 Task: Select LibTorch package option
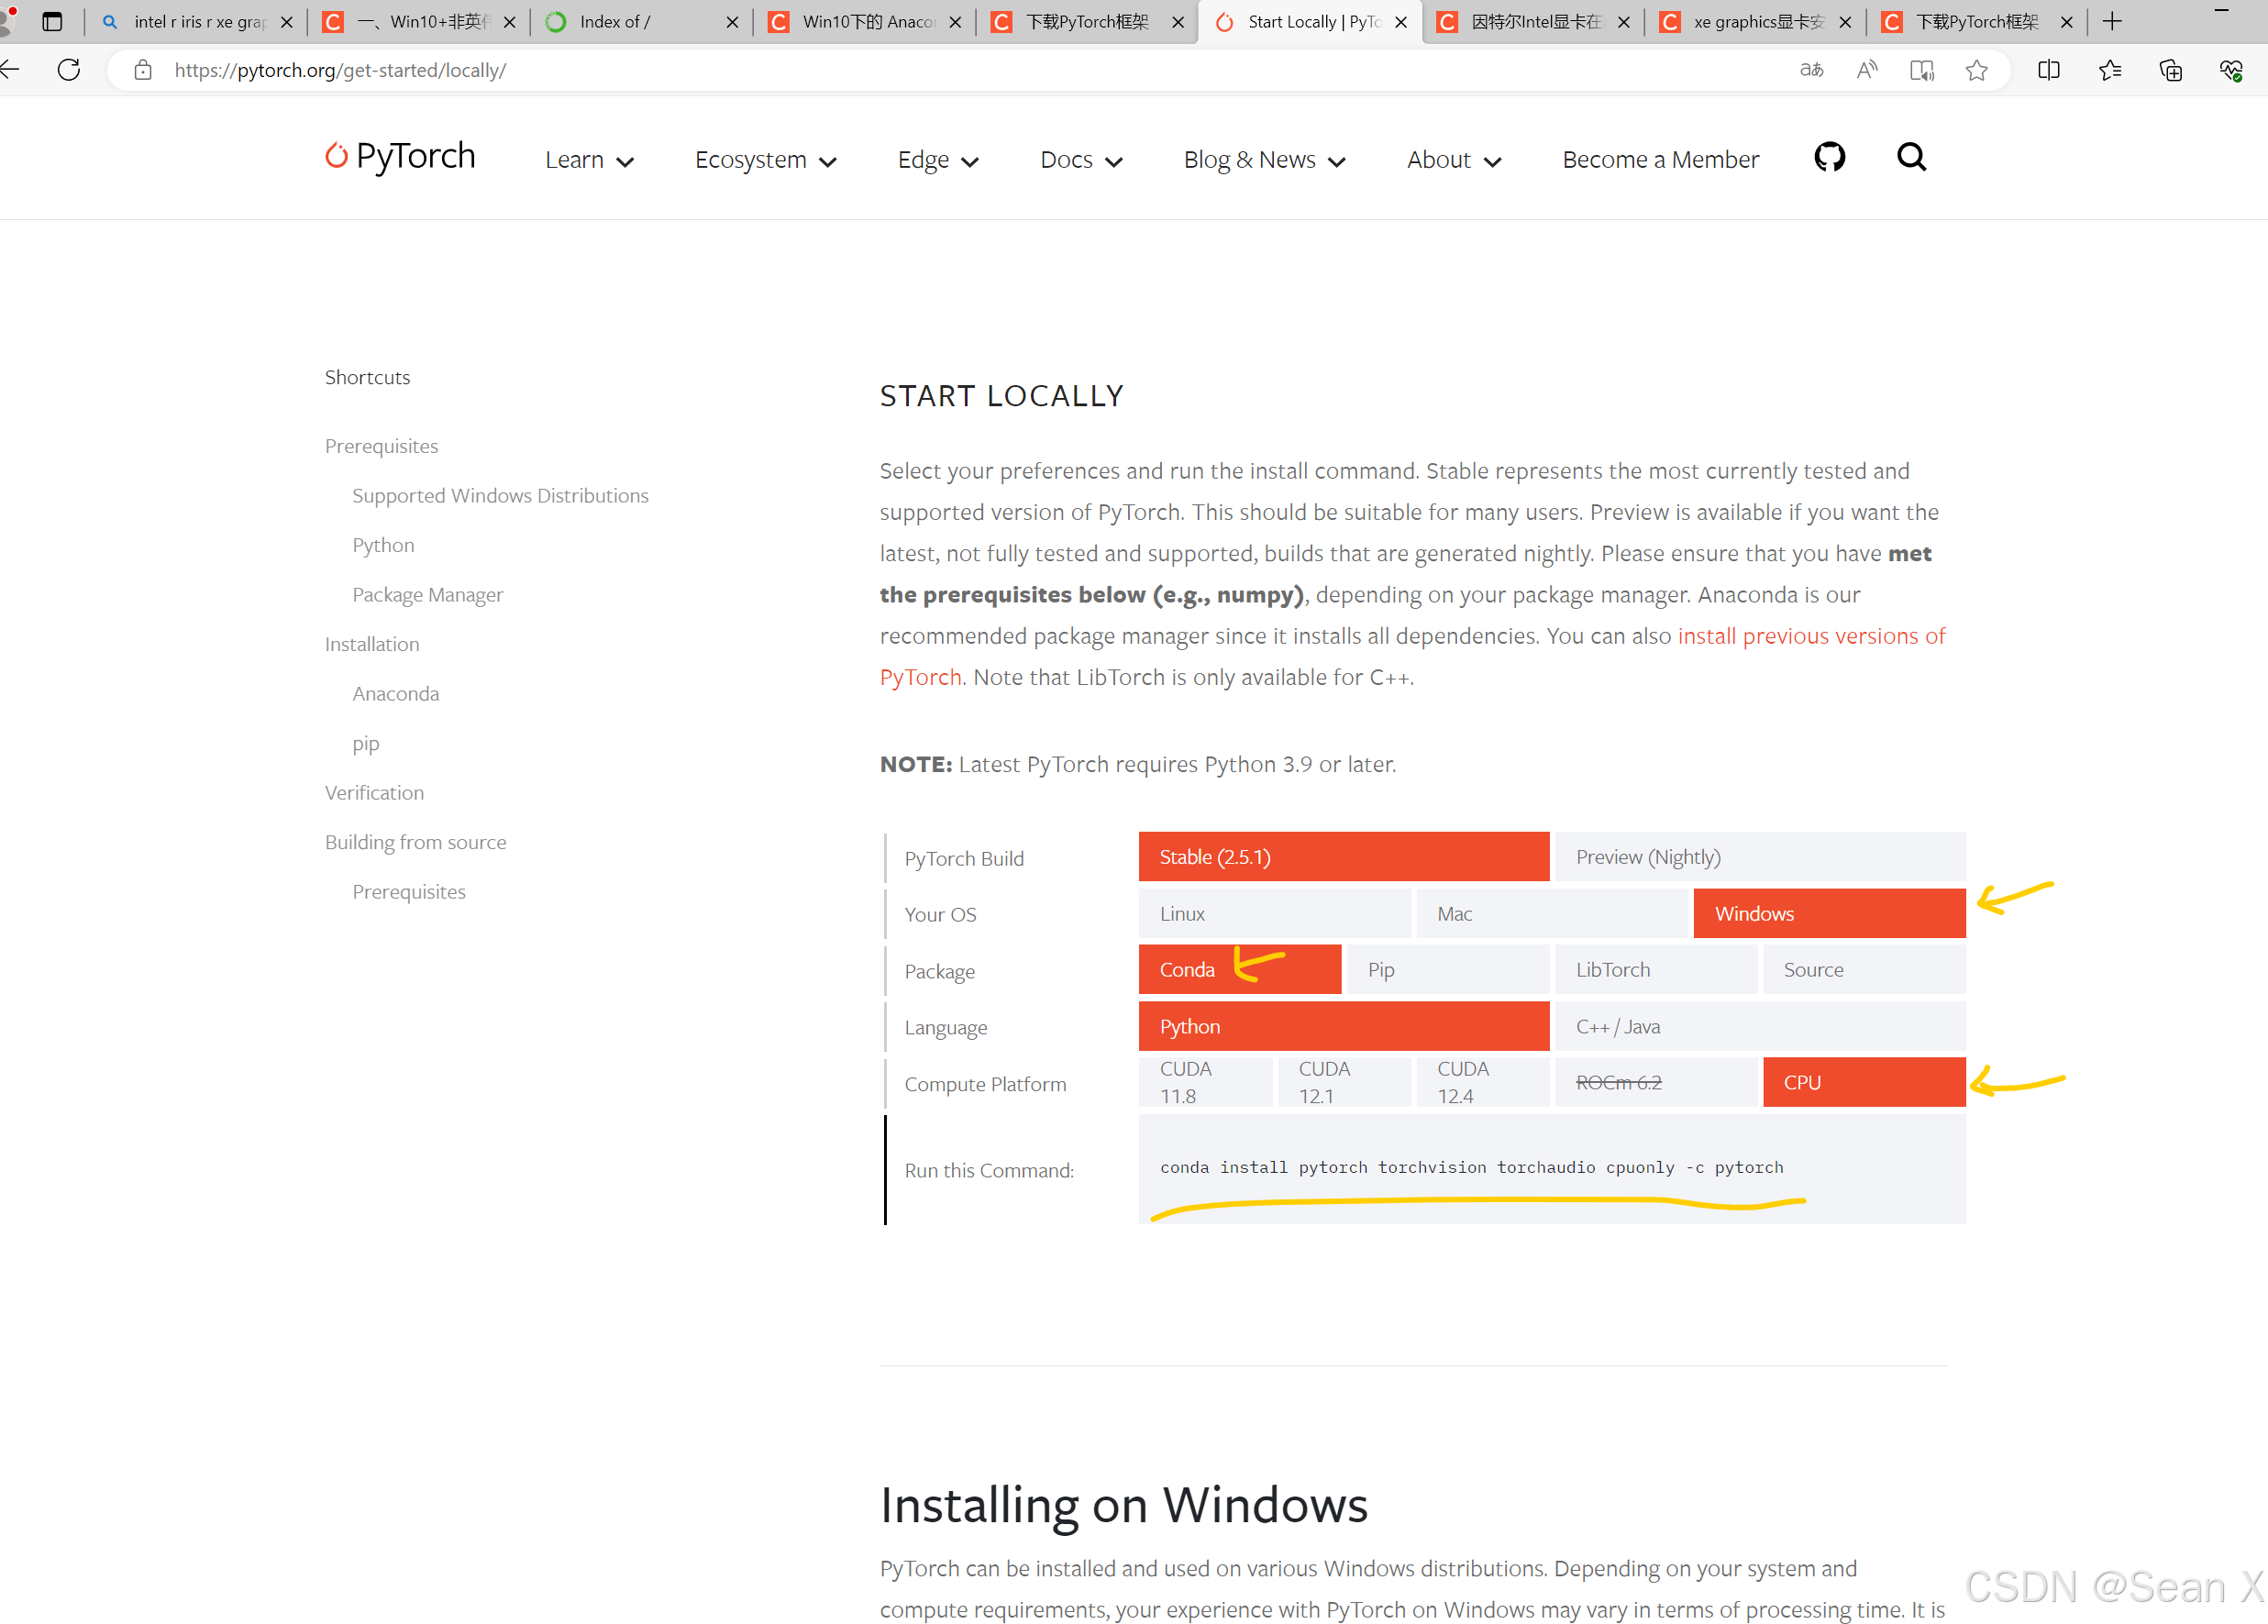(x=1656, y=970)
